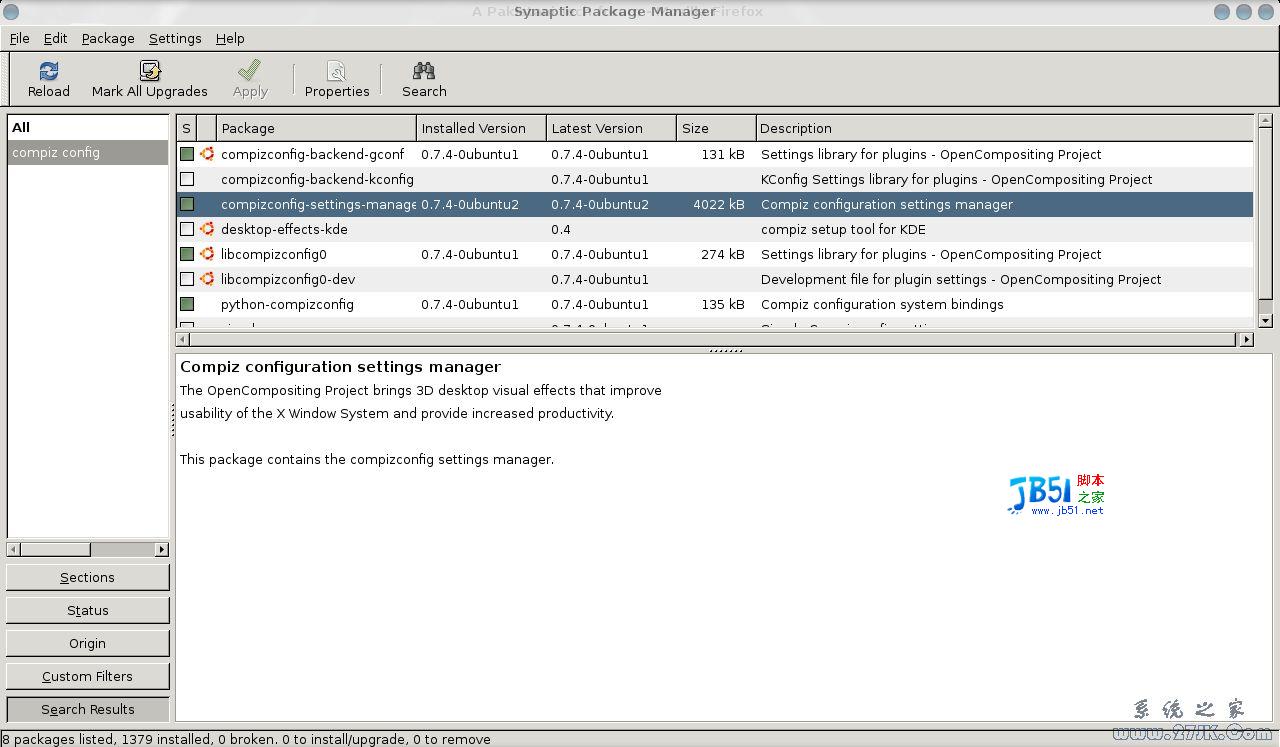Open the window menu icon in title bar
The width and height of the screenshot is (1280, 747).
coord(10,11)
